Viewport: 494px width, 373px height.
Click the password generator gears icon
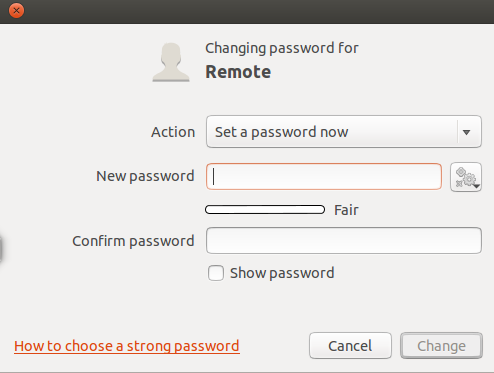point(466,177)
